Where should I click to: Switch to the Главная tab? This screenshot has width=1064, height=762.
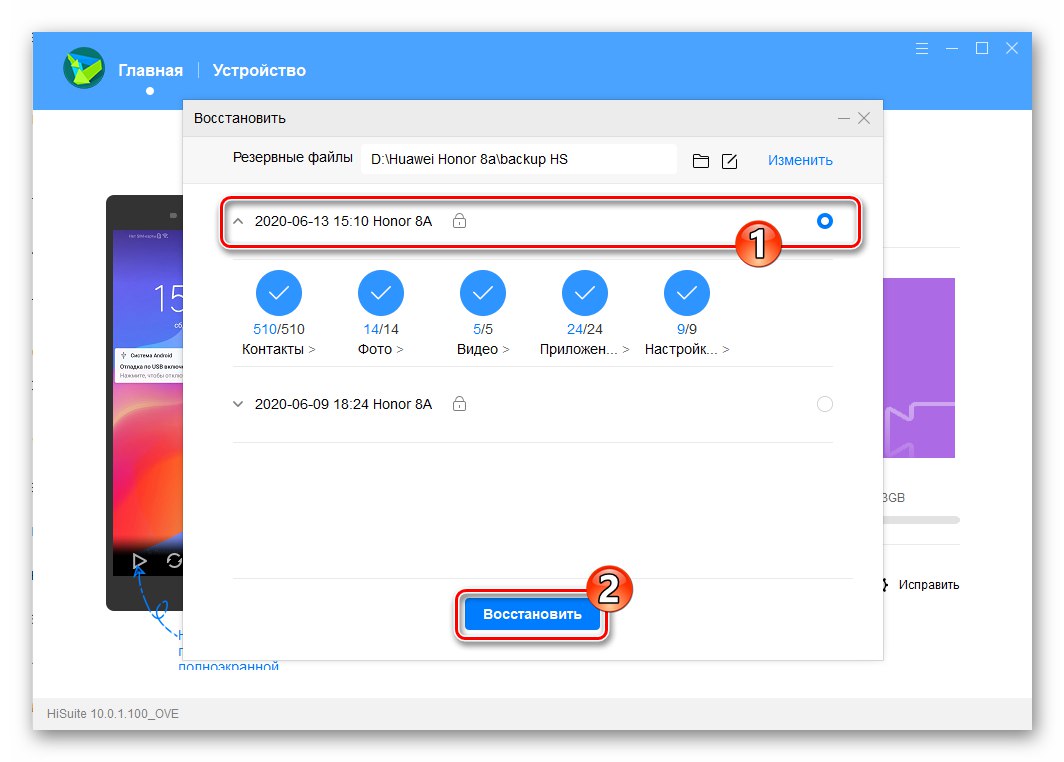151,70
